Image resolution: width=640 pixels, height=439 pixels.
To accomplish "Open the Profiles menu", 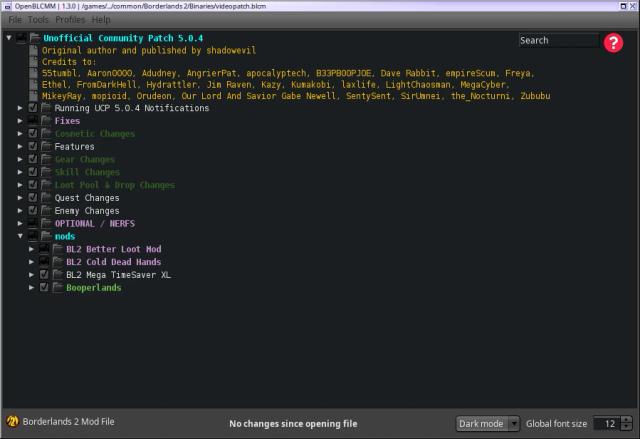I will pos(70,19).
